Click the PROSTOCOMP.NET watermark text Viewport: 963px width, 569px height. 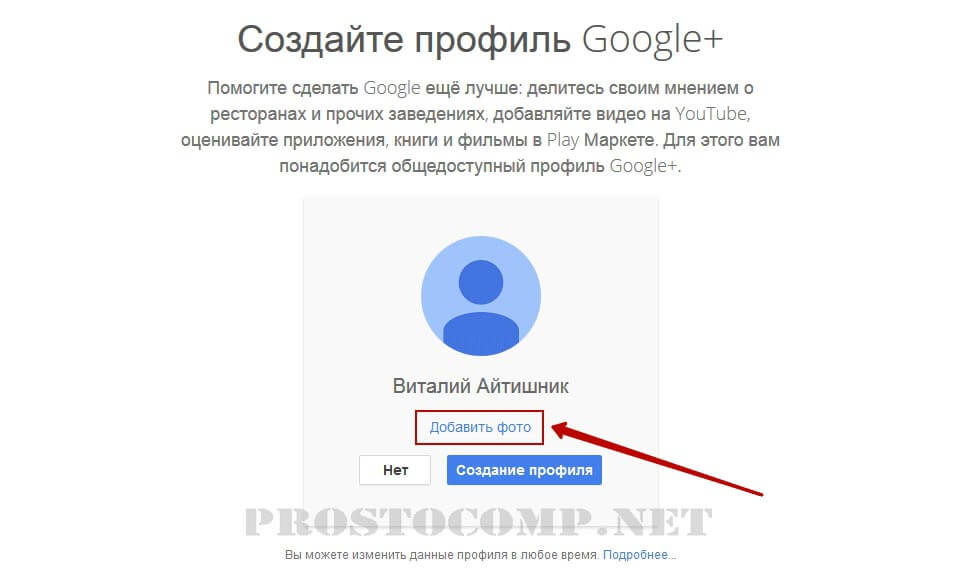(x=478, y=522)
